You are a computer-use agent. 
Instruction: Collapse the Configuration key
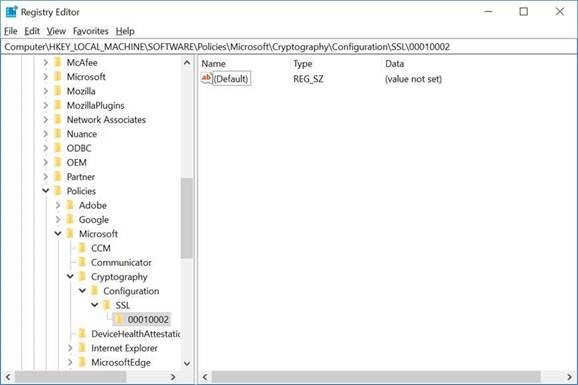pos(83,291)
